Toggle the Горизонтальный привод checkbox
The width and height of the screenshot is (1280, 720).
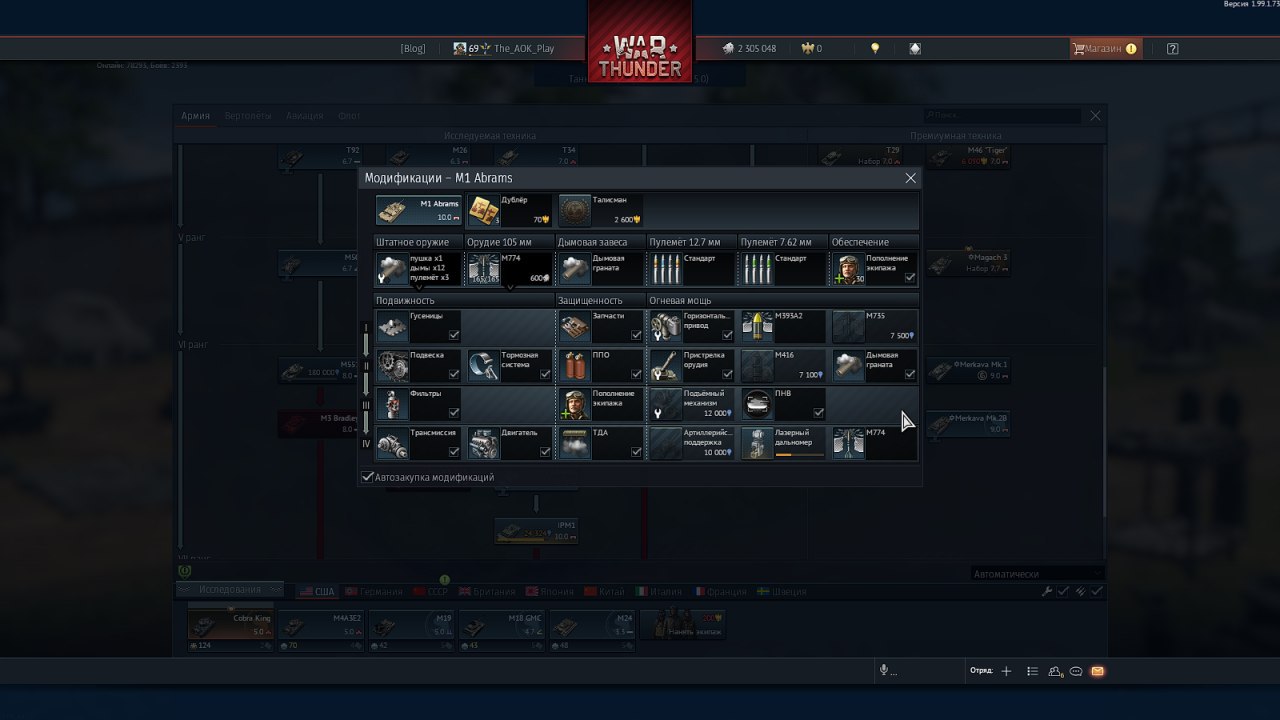pyautogui.click(x=727, y=335)
